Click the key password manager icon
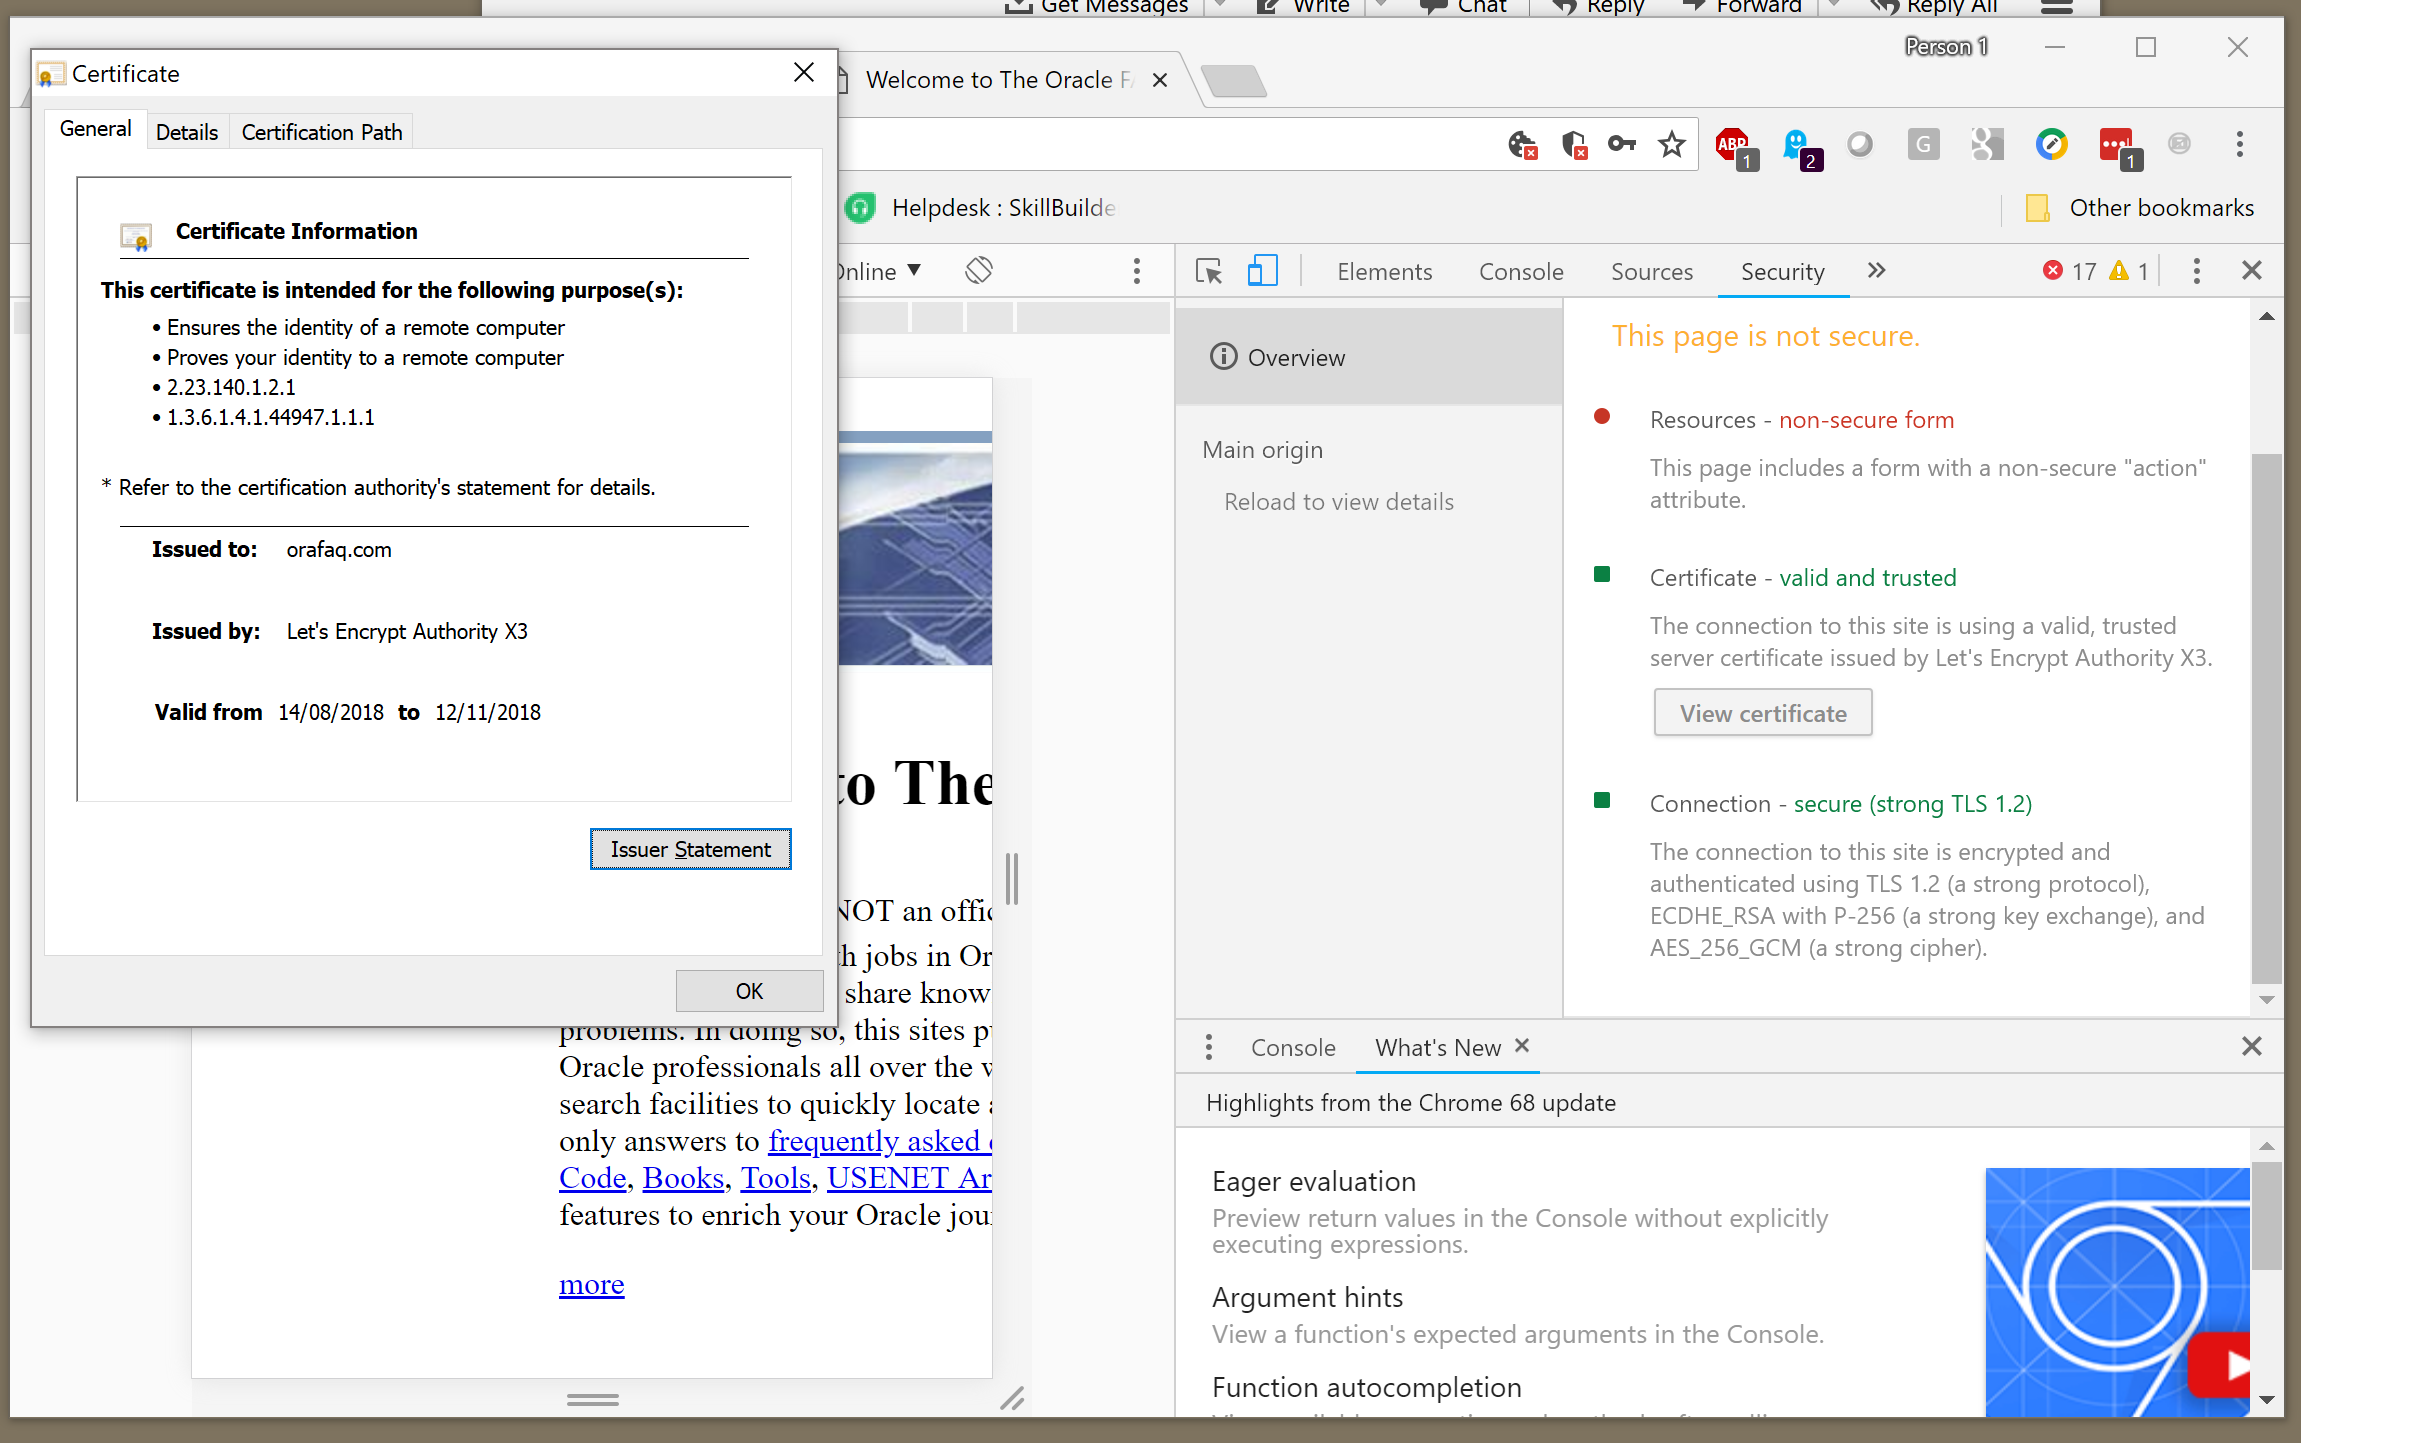Image resolution: width=2424 pixels, height=1447 pixels. [1621, 145]
